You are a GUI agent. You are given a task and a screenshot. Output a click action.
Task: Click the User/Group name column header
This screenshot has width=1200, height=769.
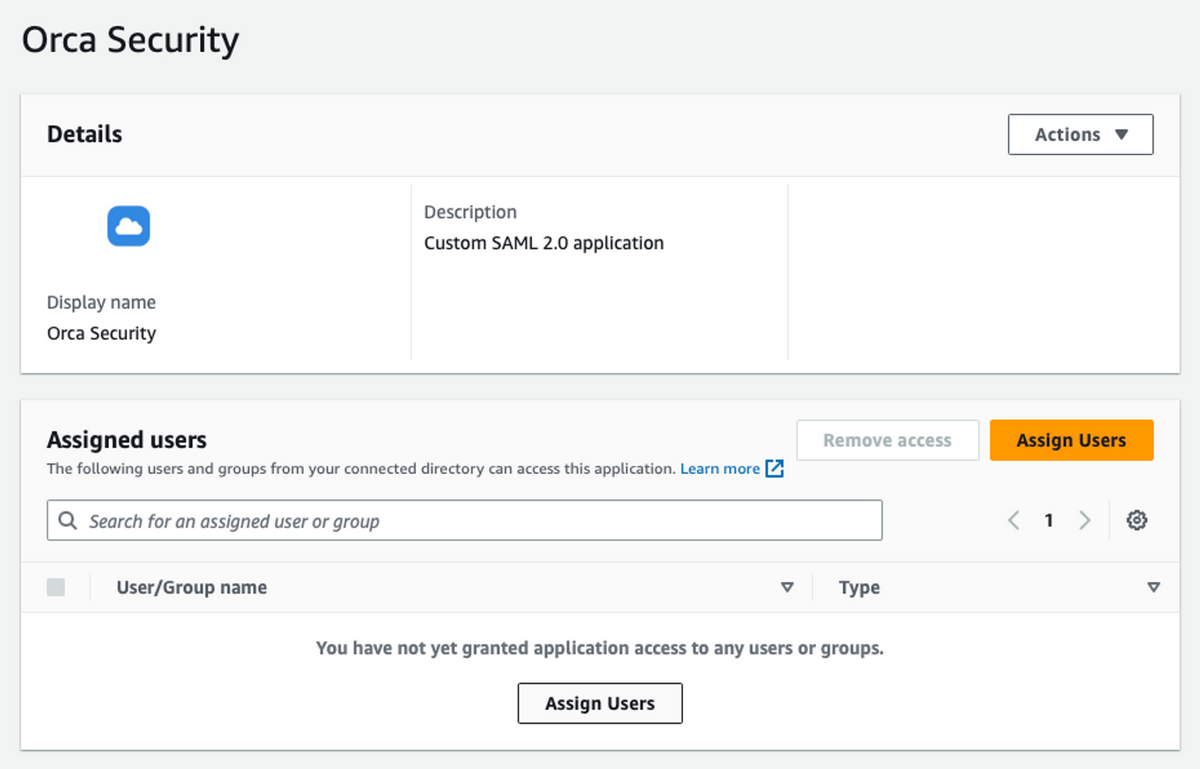pyautogui.click(x=192, y=587)
